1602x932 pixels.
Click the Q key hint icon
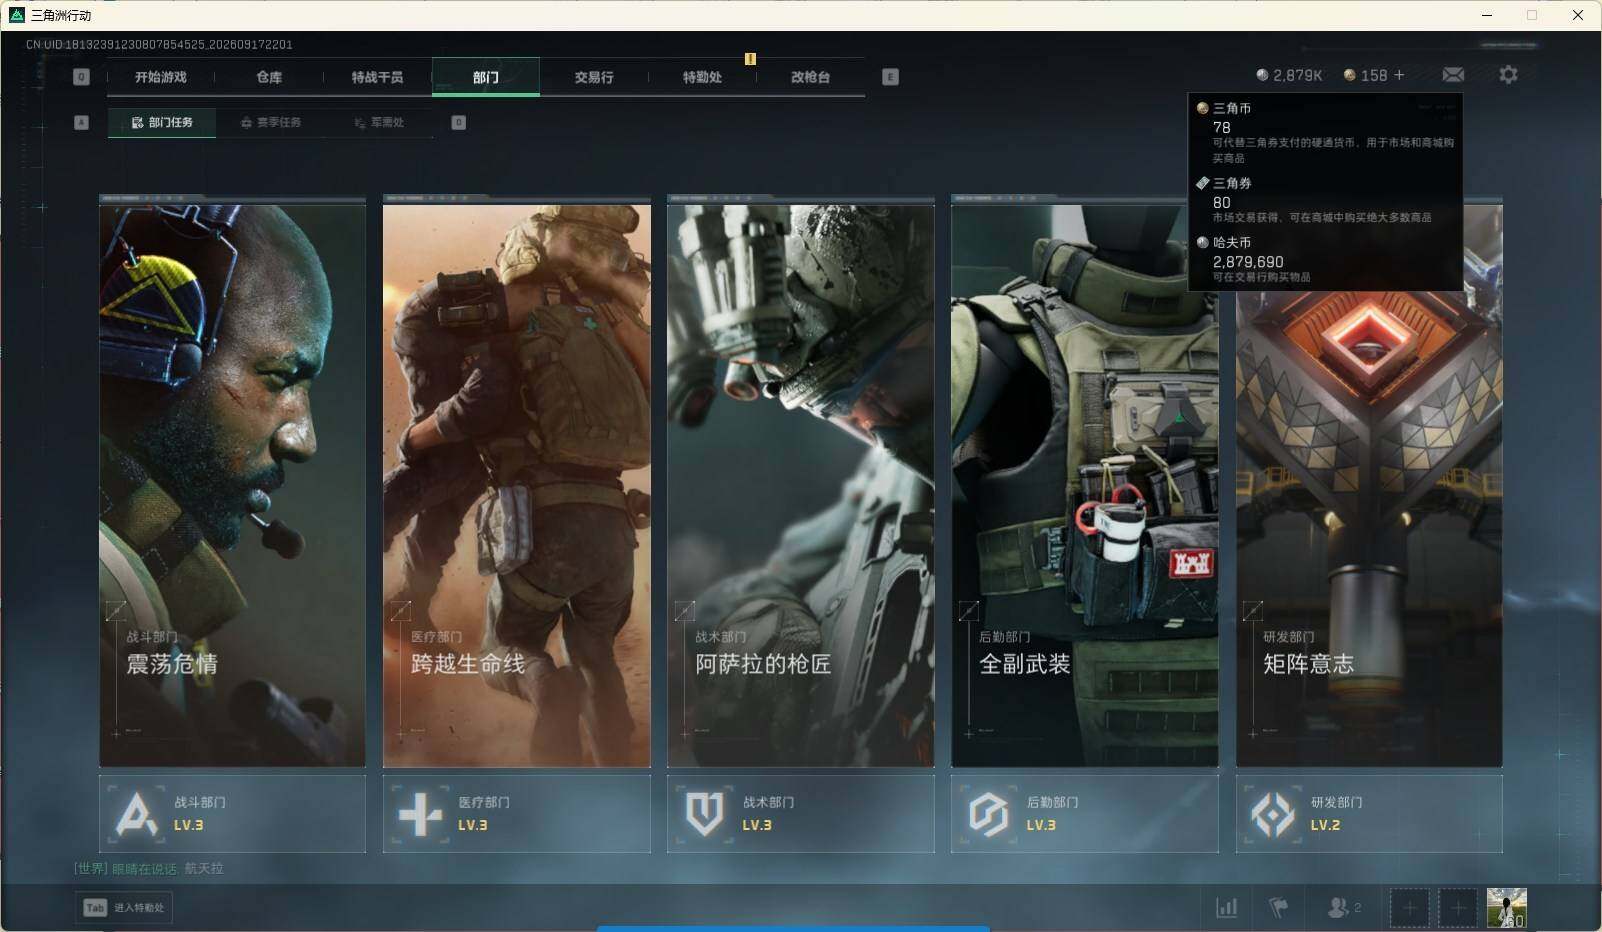(x=82, y=77)
